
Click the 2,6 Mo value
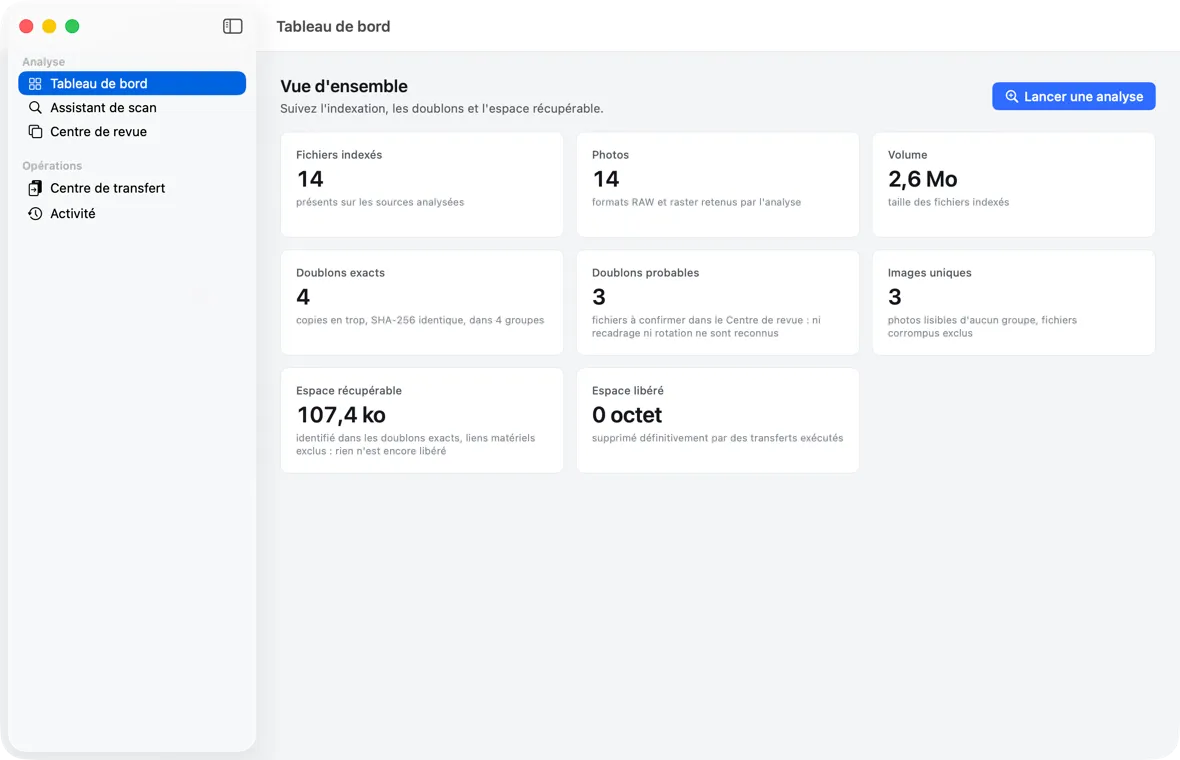[x=923, y=179]
